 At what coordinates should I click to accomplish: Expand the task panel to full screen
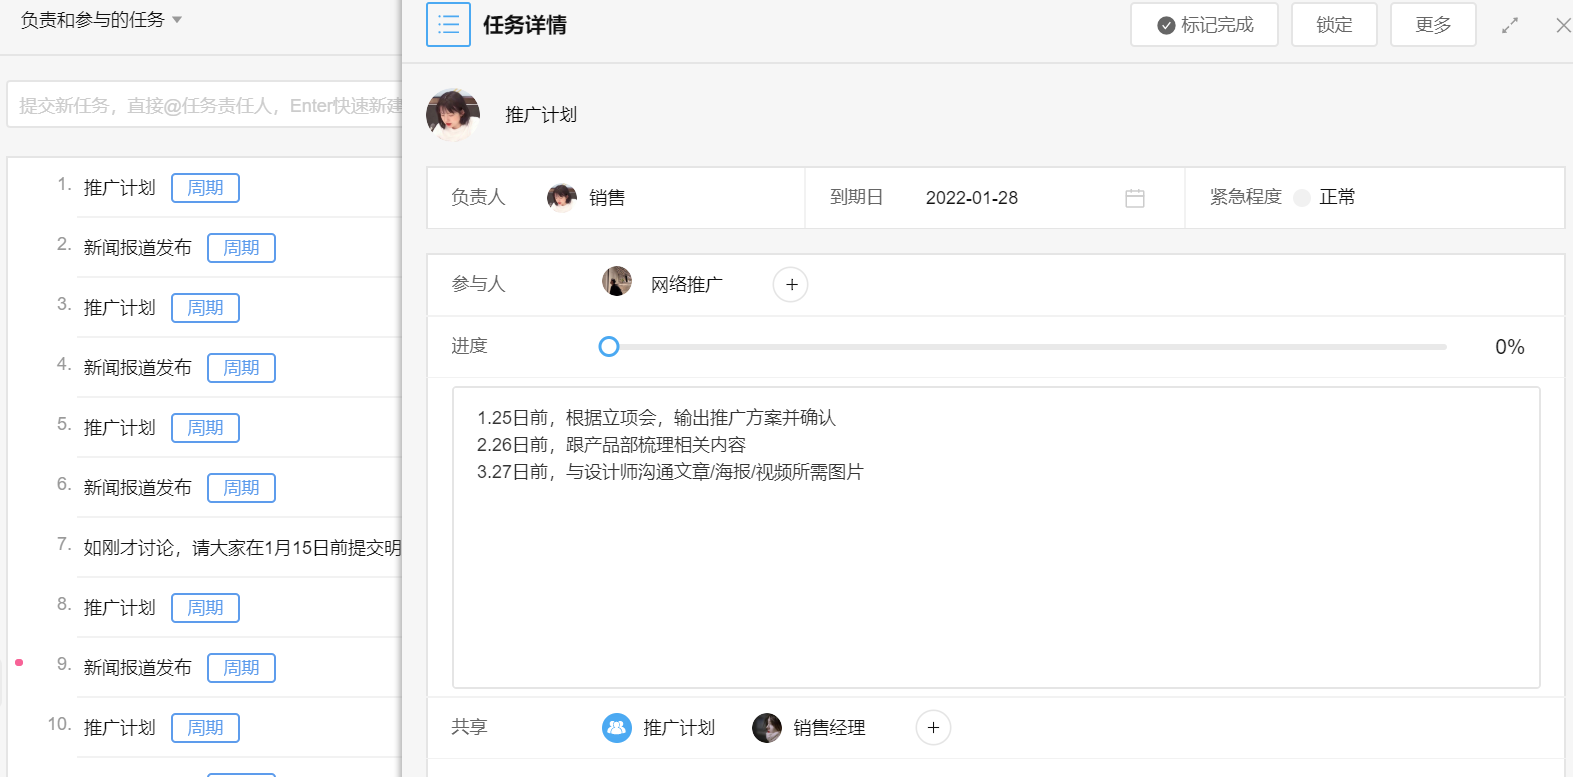tap(1509, 25)
